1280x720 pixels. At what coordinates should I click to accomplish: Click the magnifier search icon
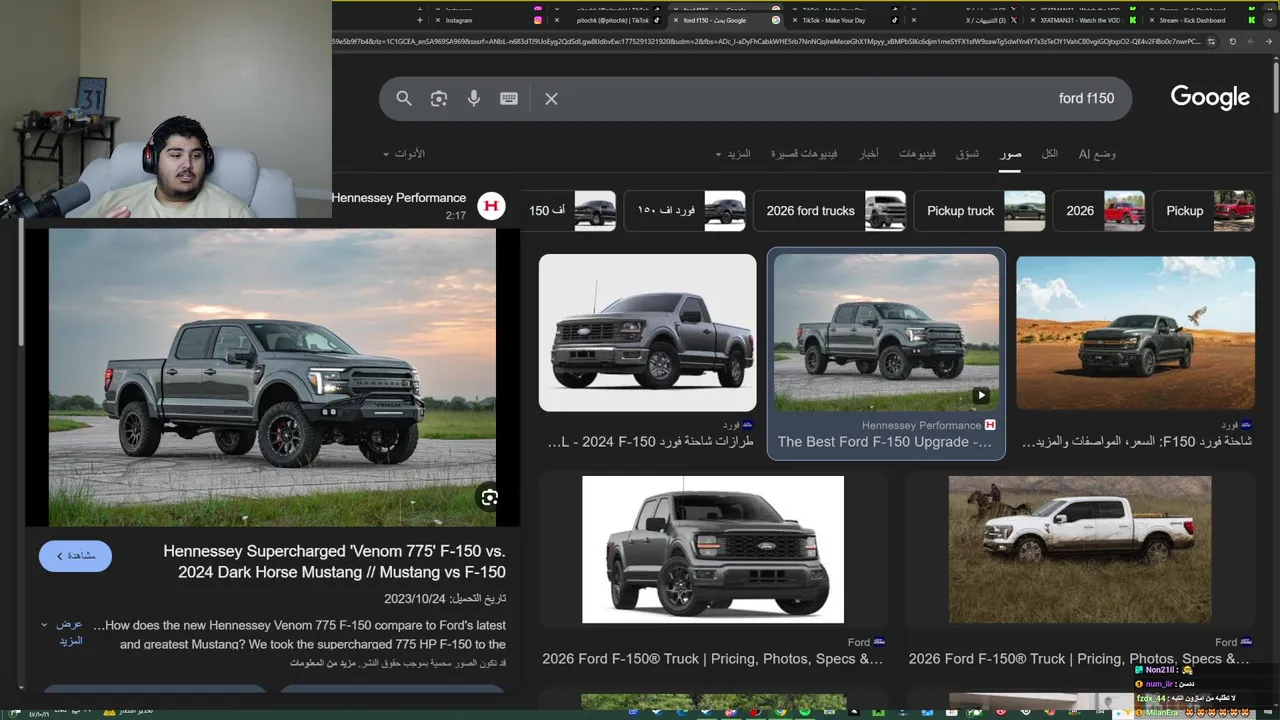pyautogui.click(x=404, y=98)
